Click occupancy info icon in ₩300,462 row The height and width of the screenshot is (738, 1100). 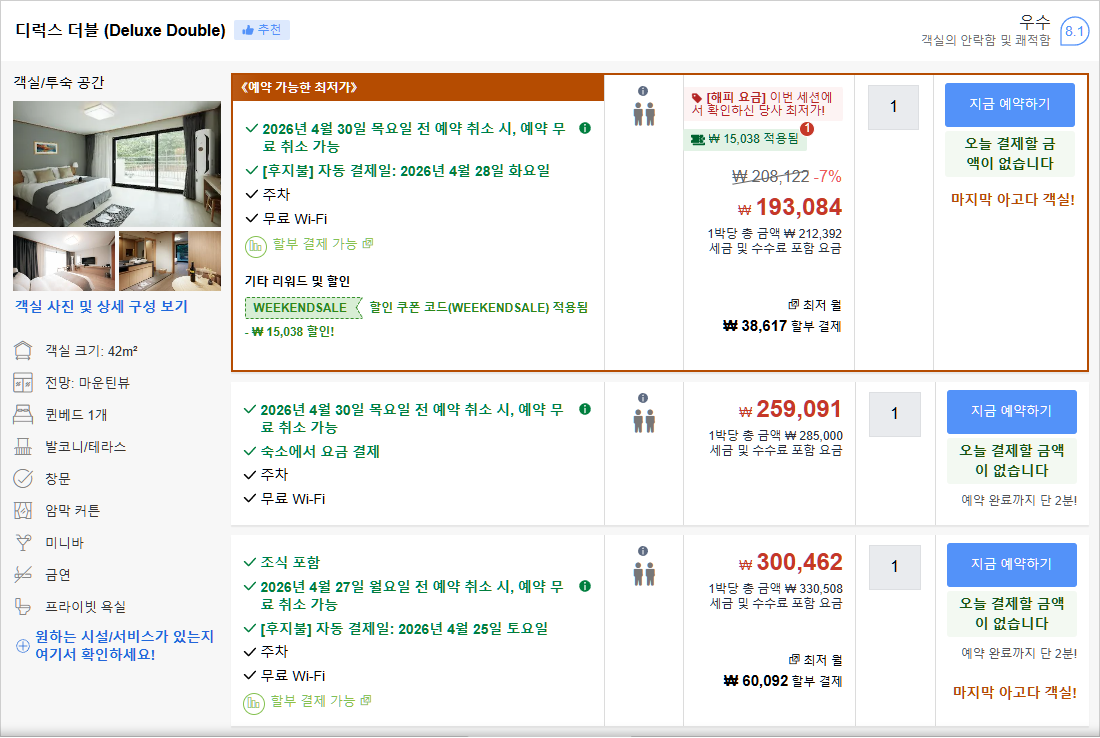click(643, 551)
